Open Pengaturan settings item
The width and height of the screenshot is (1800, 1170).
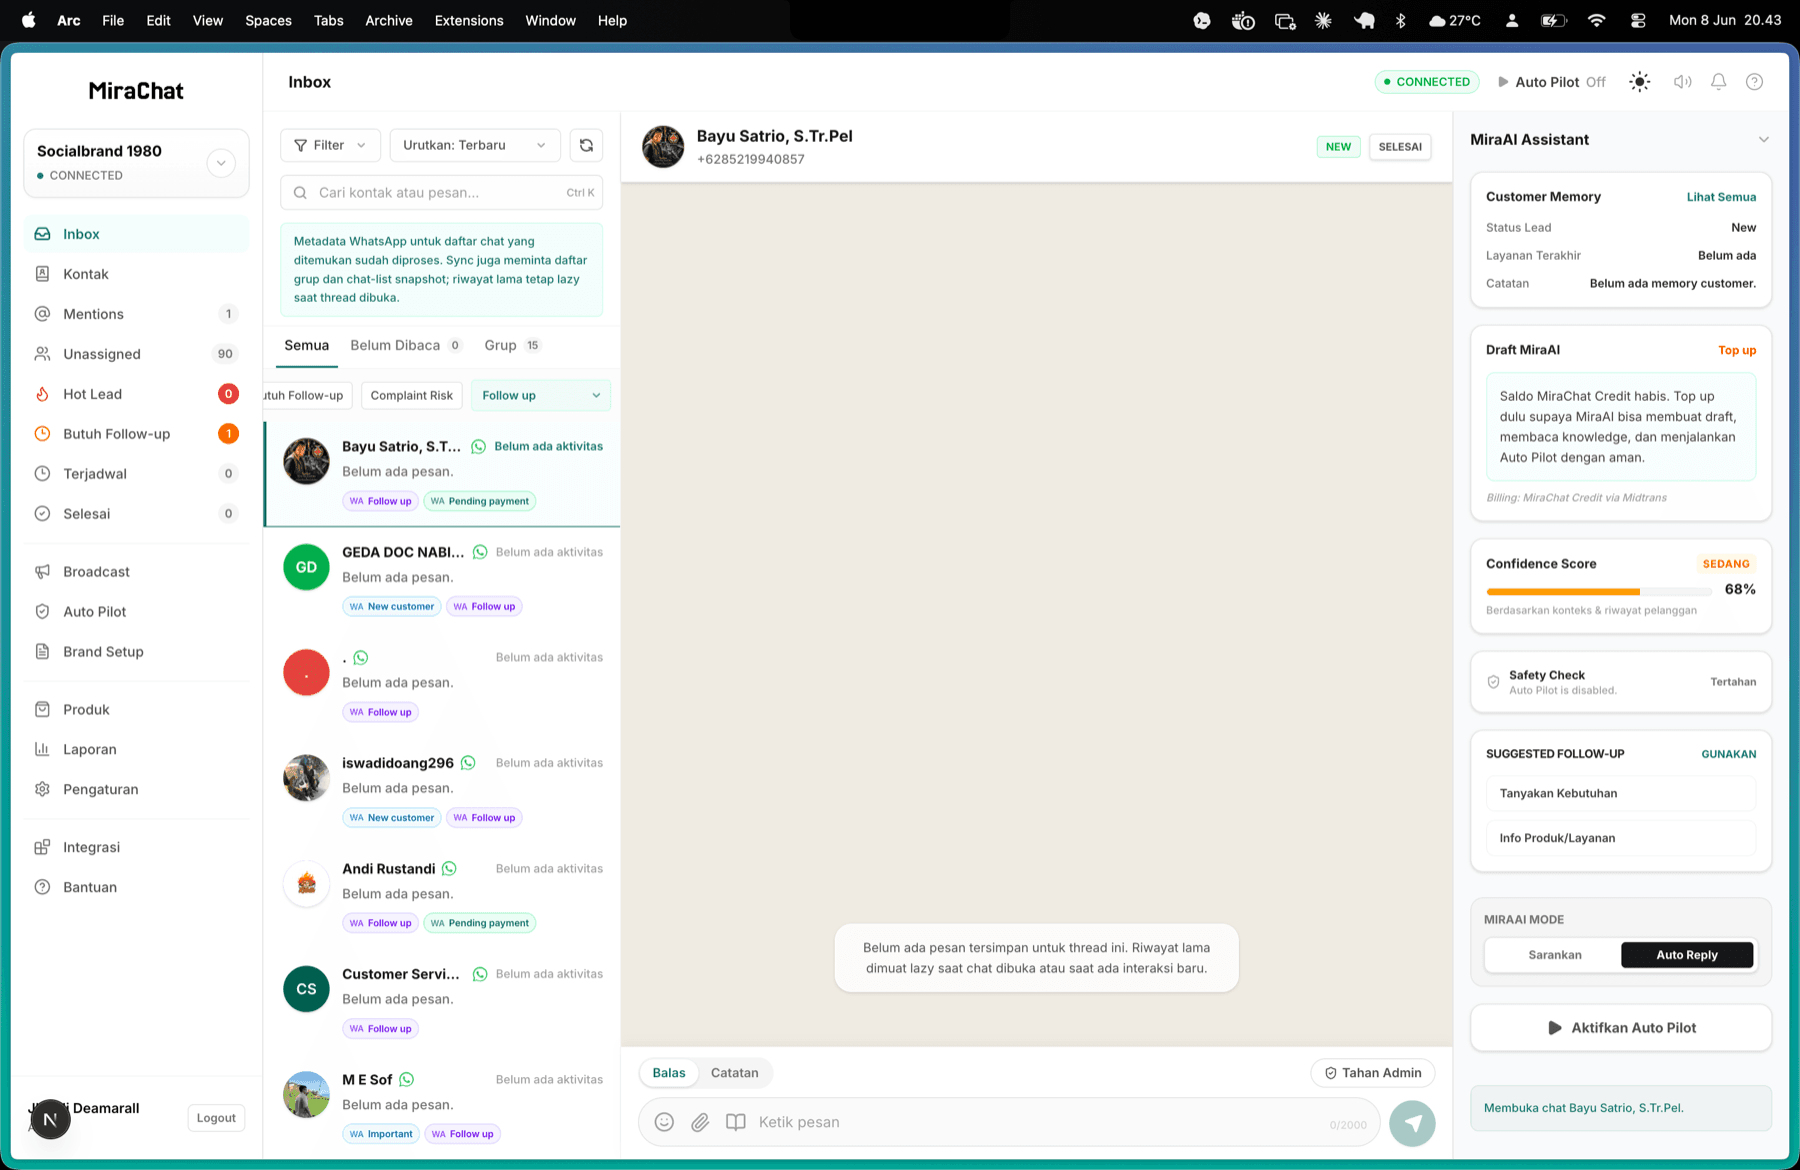click(x=136, y=790)
